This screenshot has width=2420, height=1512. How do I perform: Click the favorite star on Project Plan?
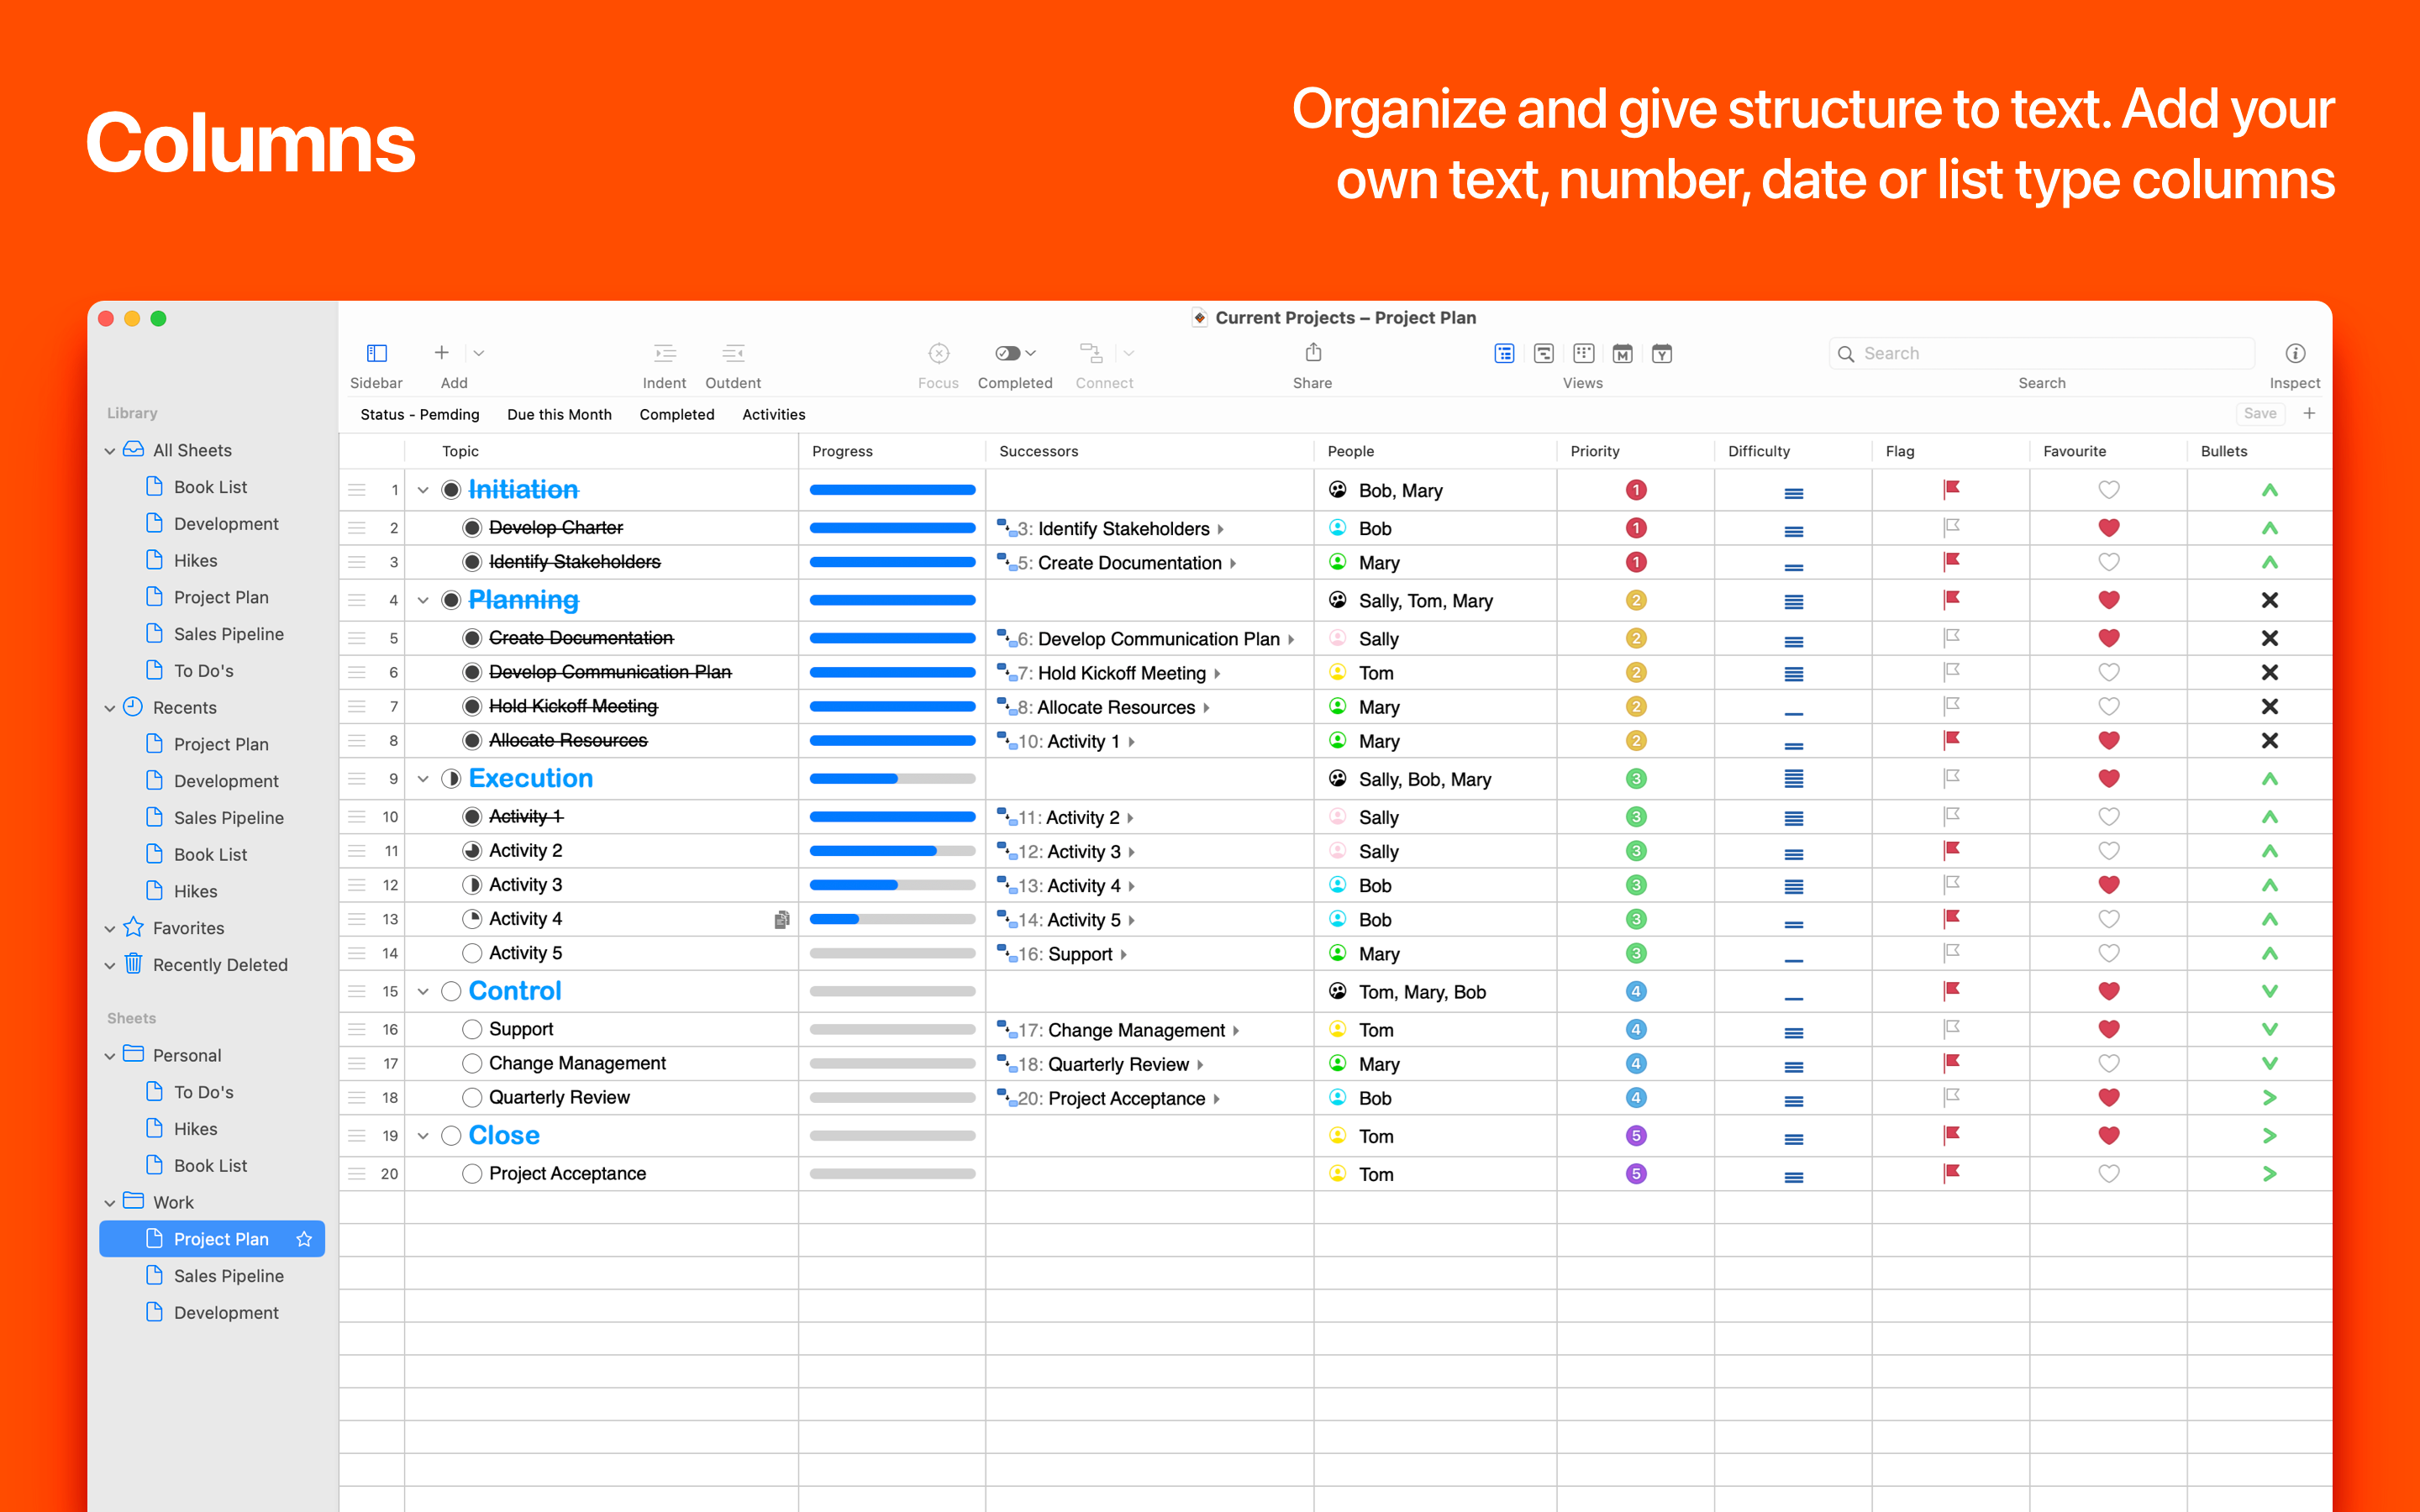pyautogui.click(x=304, y=1239)
